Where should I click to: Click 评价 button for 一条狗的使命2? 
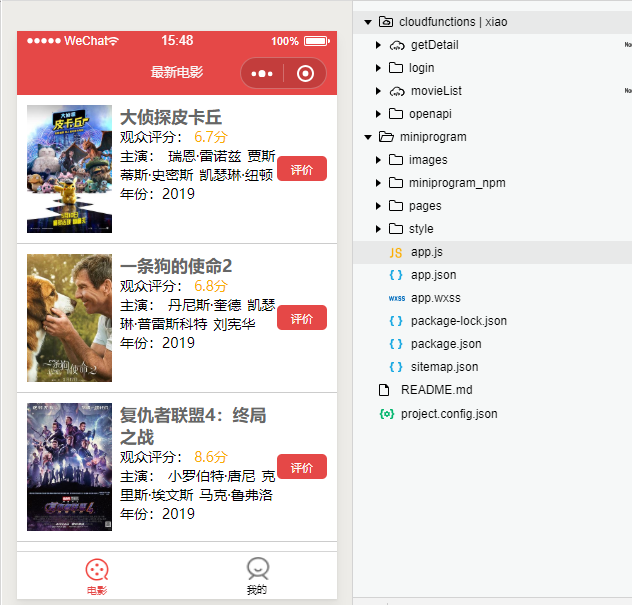[x=302, y=318]
